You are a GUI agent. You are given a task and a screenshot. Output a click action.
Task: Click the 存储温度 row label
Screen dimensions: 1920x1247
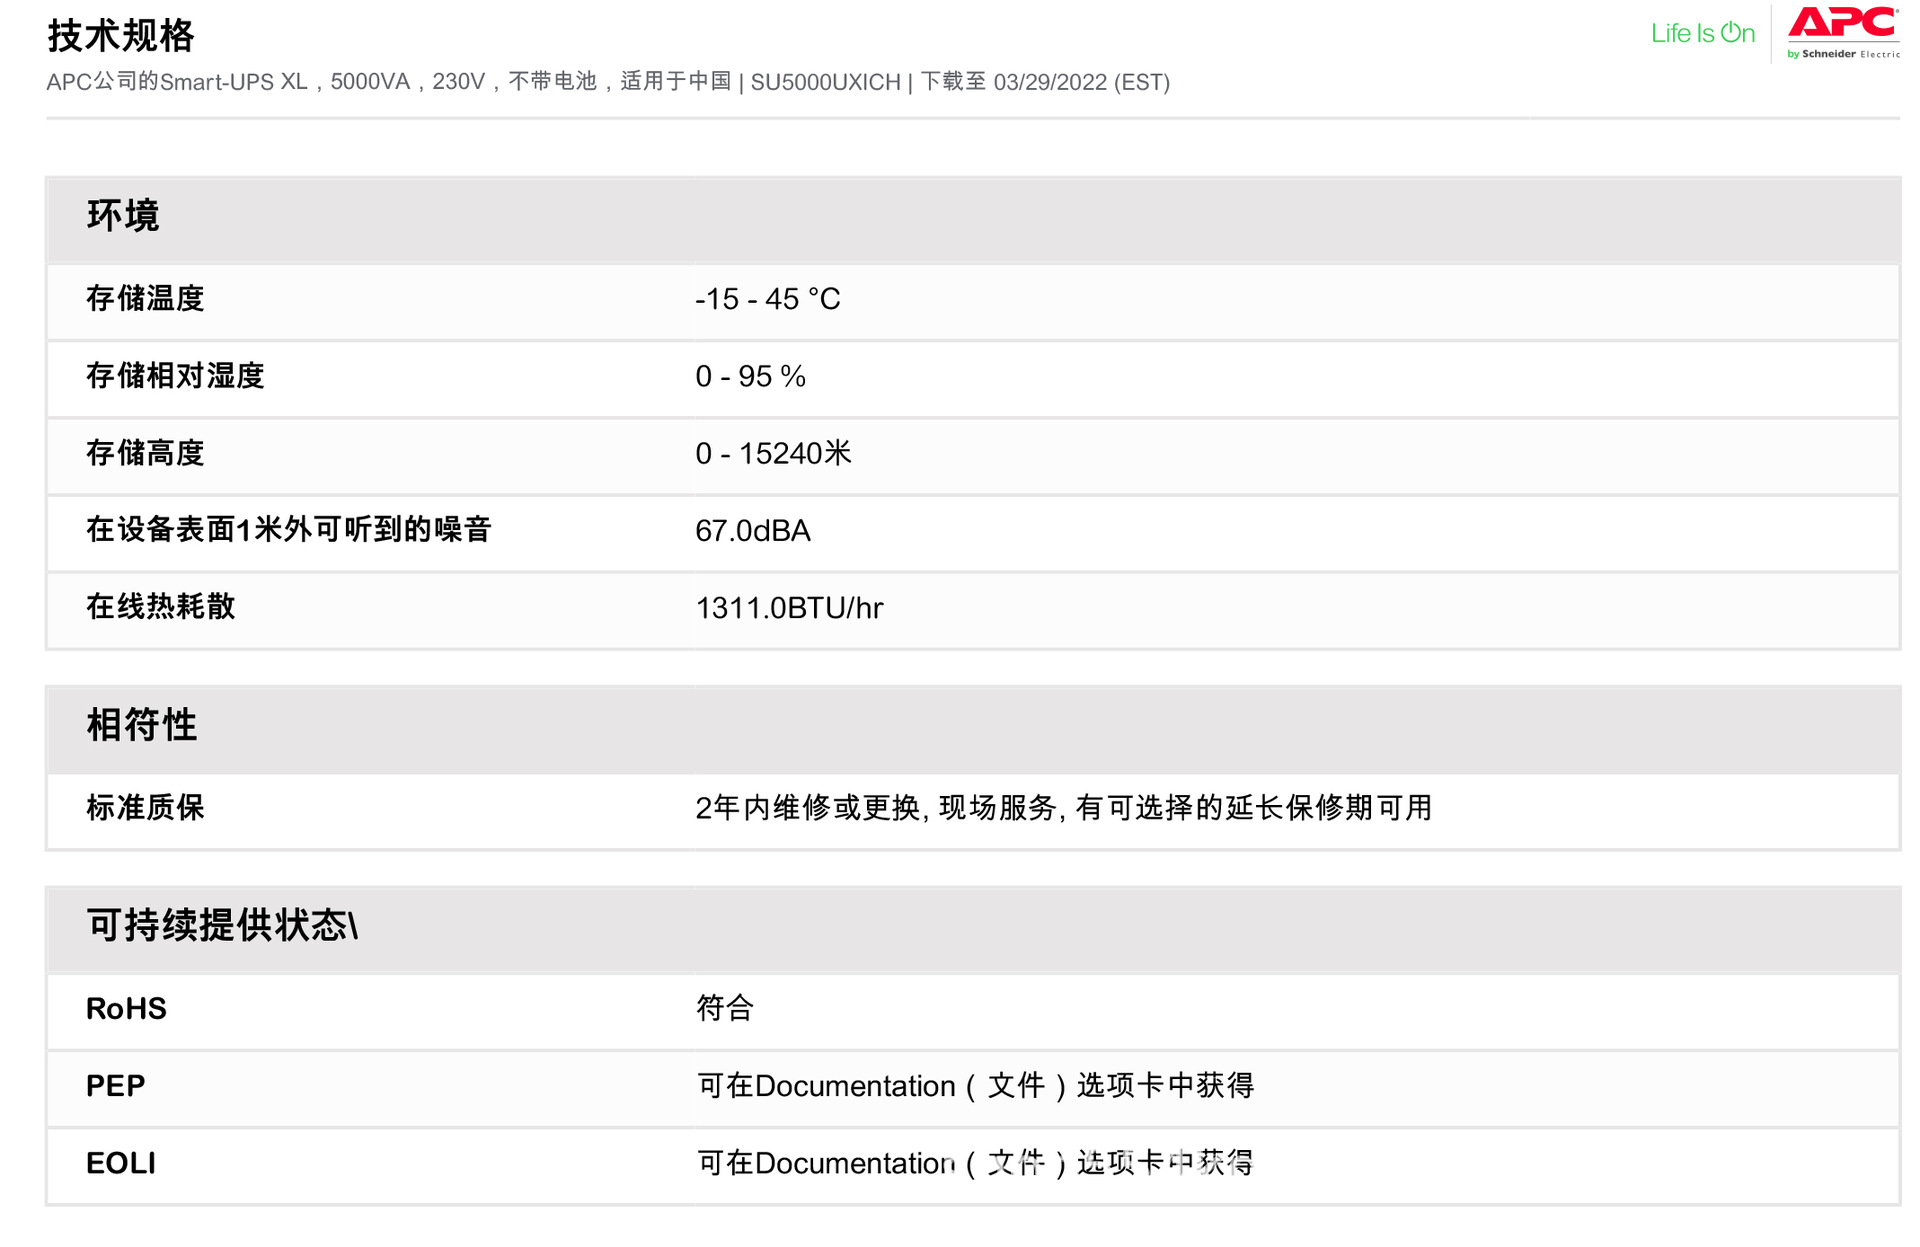click(x=145, y=298)
